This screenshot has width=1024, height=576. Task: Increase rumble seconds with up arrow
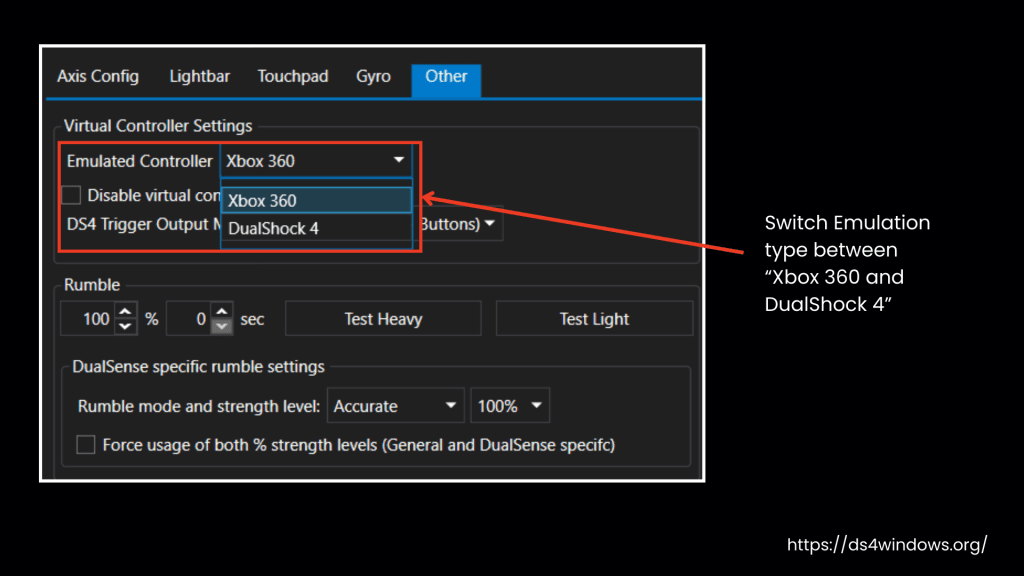(x=222, y=310)
